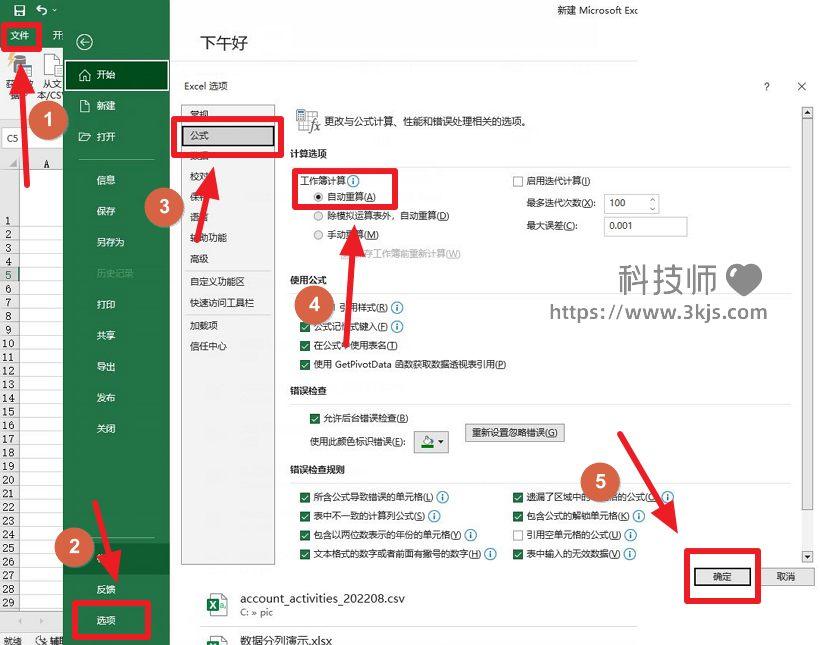Click 反馈 in backstage menu
Image resolution: width=820 pixels, height=645 pixels.
tap(106, 589)
